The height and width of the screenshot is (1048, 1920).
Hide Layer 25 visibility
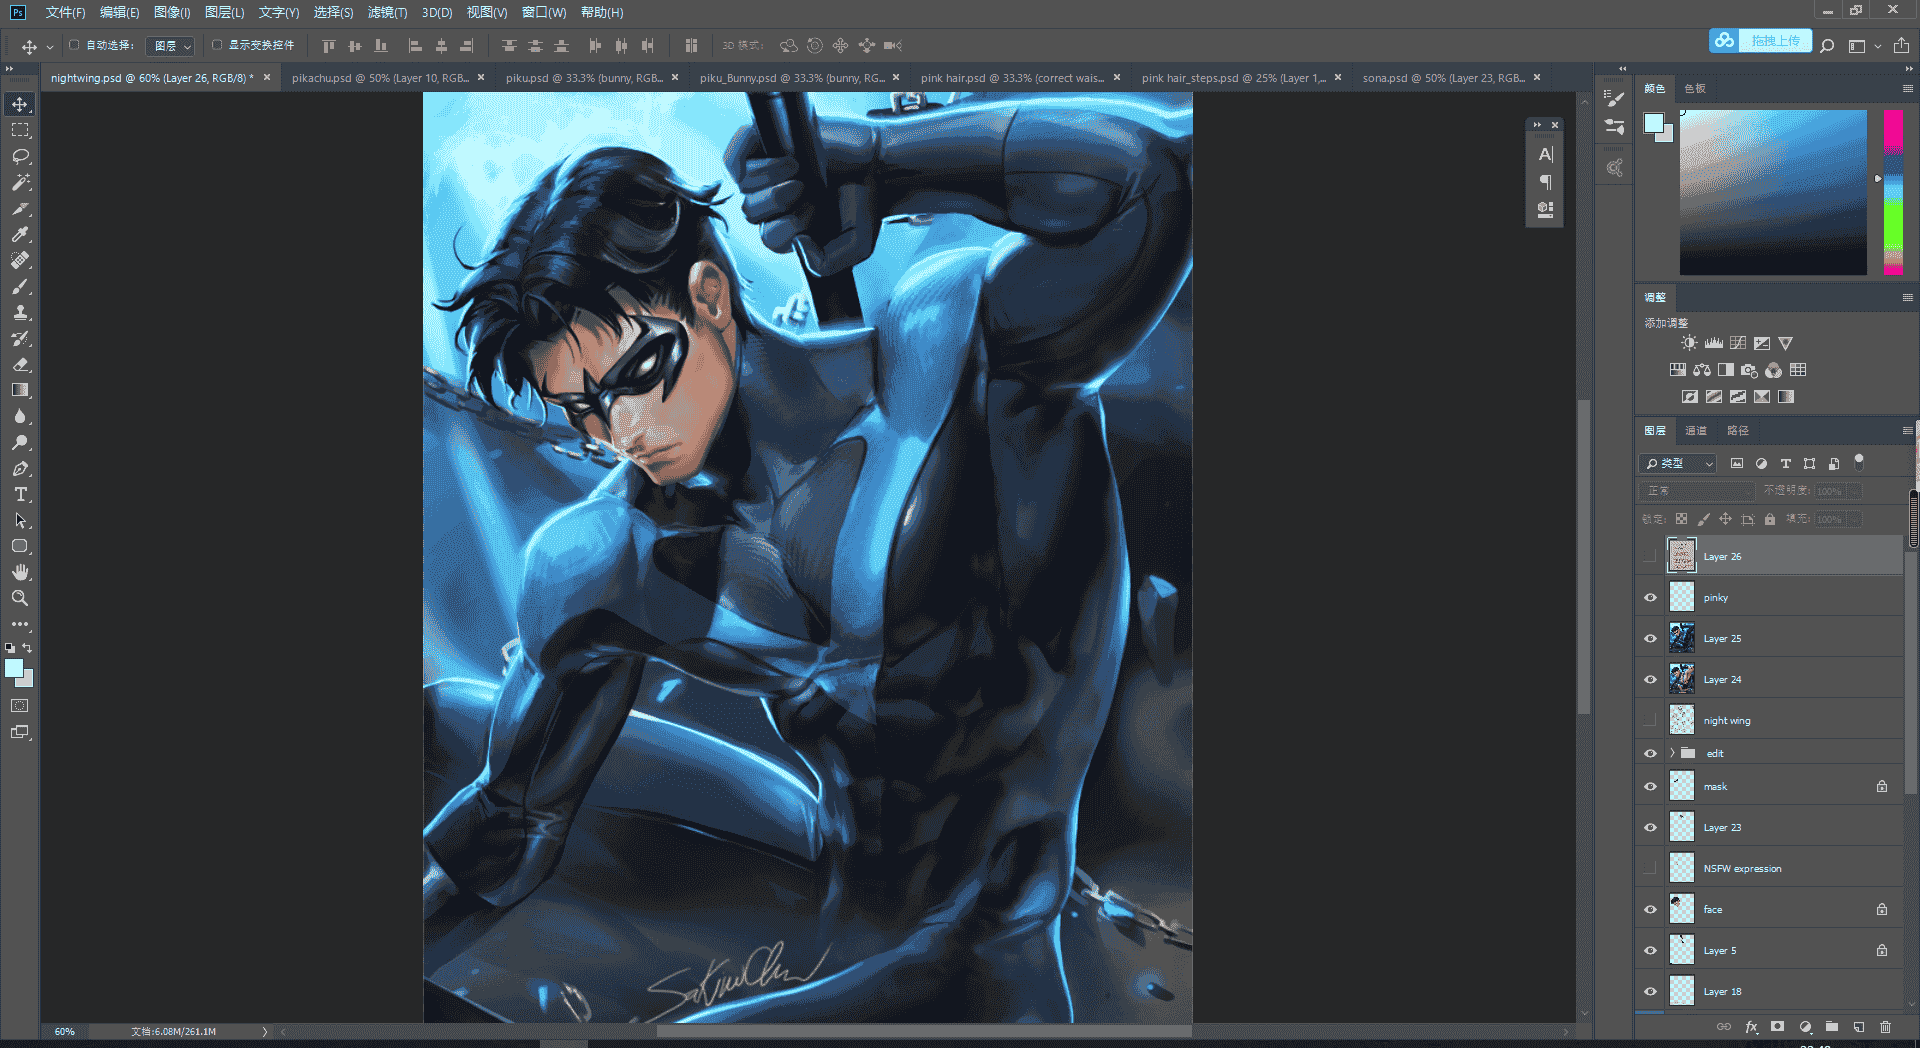(x=1650, y=639)
